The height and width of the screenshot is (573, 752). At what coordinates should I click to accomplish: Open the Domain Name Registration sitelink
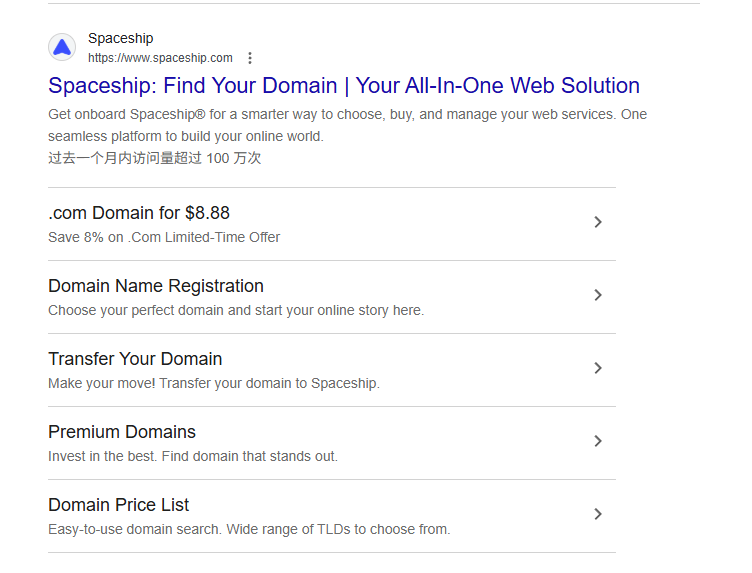coord(156,286)
